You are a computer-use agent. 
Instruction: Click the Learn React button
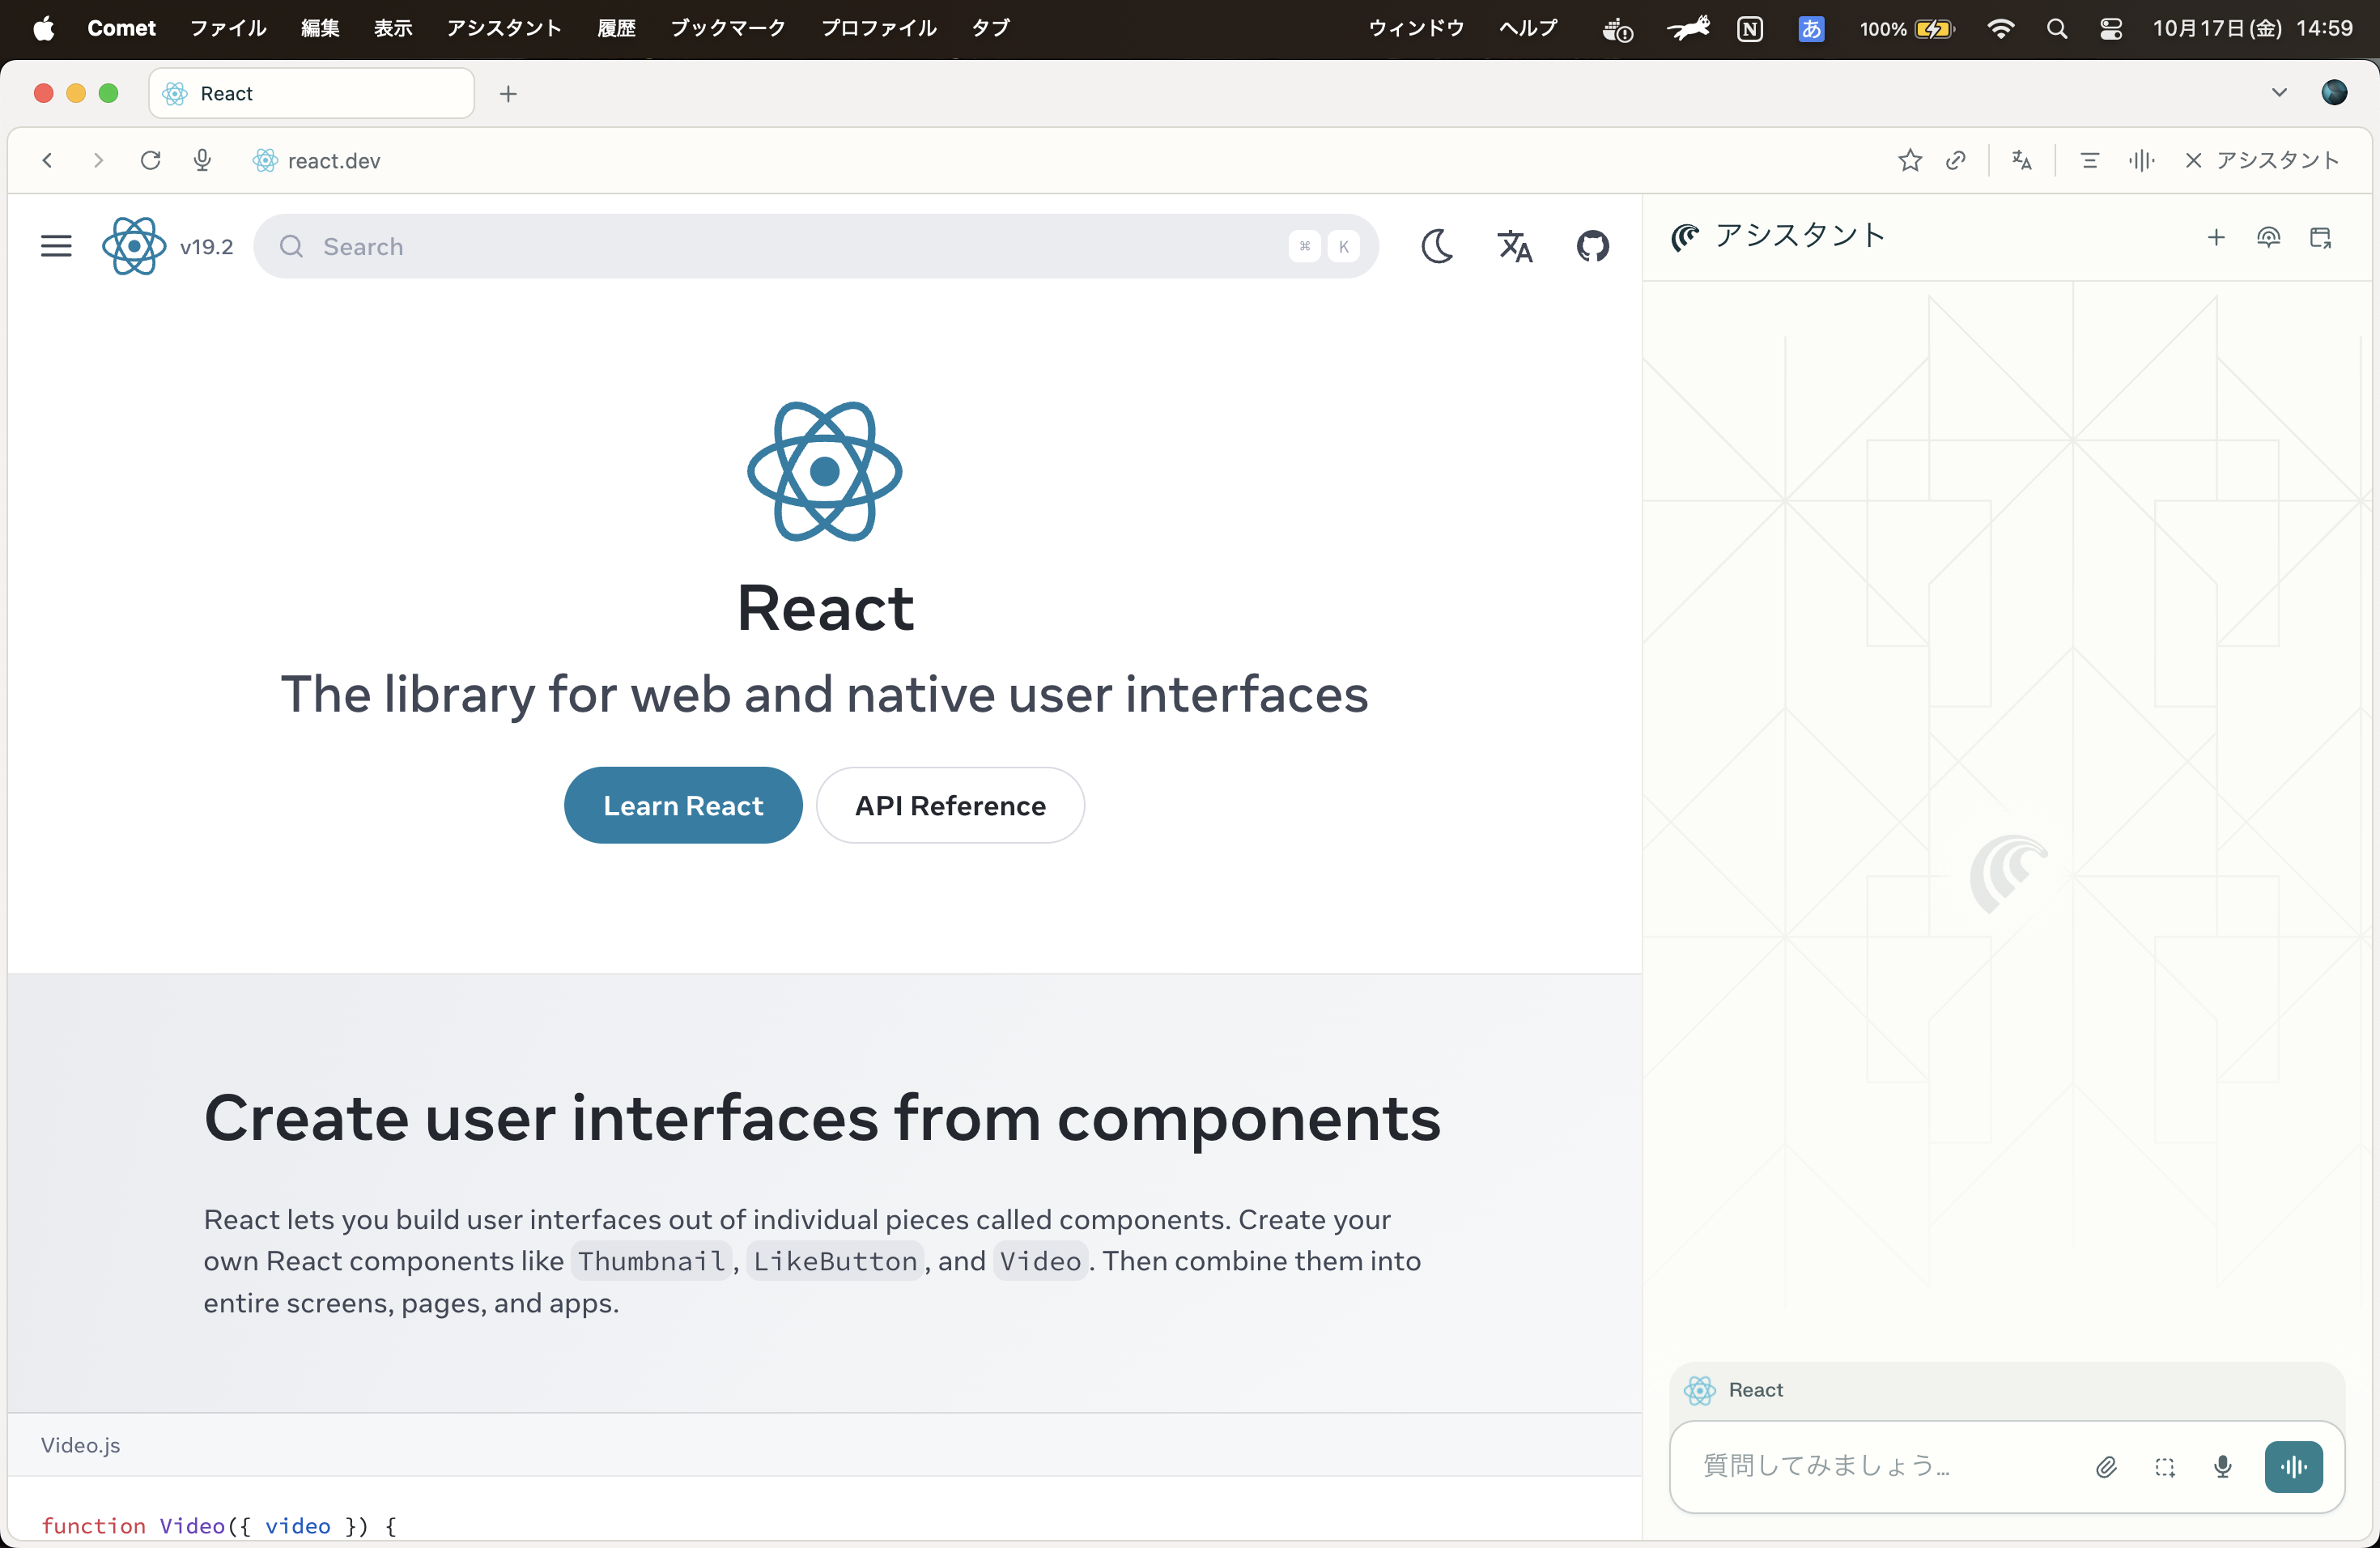coord(683,806)
